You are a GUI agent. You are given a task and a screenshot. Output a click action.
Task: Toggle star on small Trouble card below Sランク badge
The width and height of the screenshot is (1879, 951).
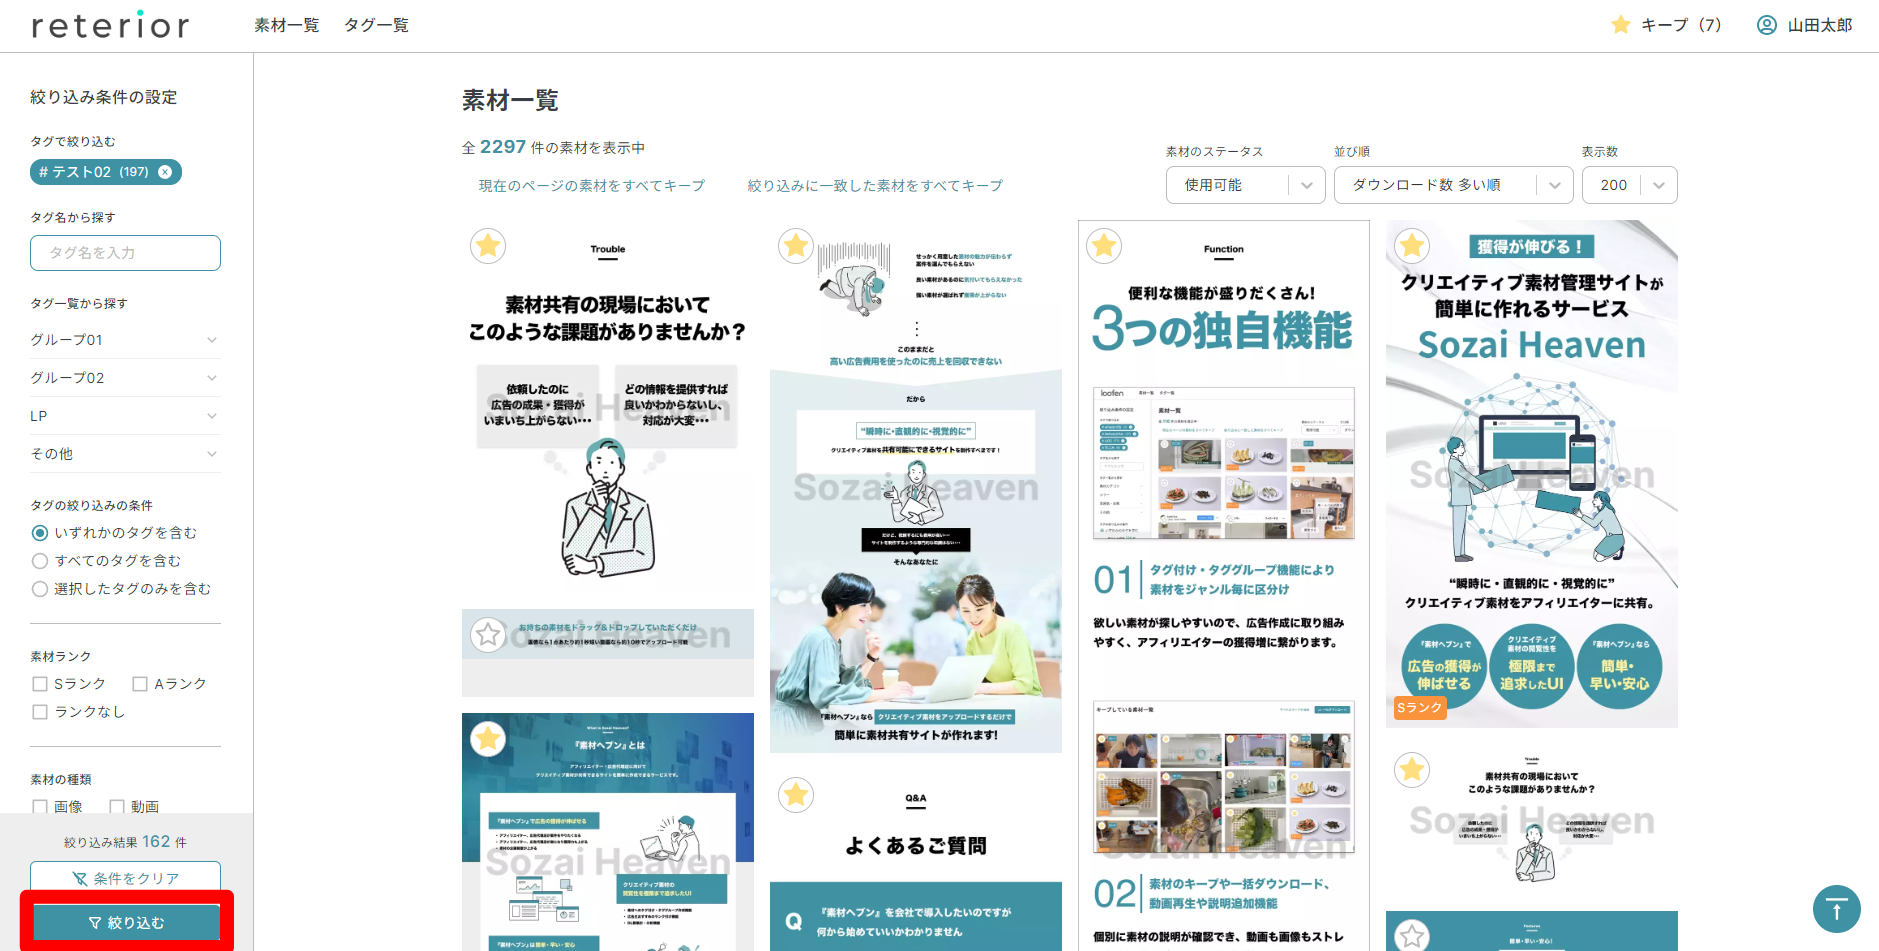1412,769
